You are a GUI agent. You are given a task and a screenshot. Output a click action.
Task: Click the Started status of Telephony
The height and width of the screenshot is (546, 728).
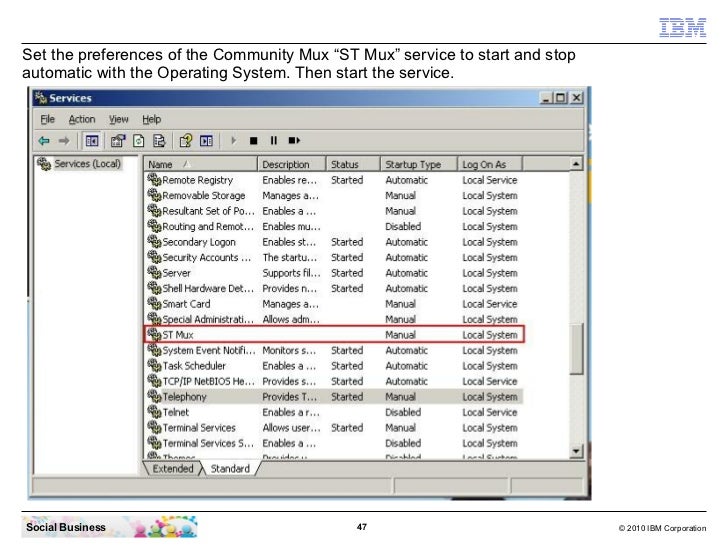pos(347,396)
